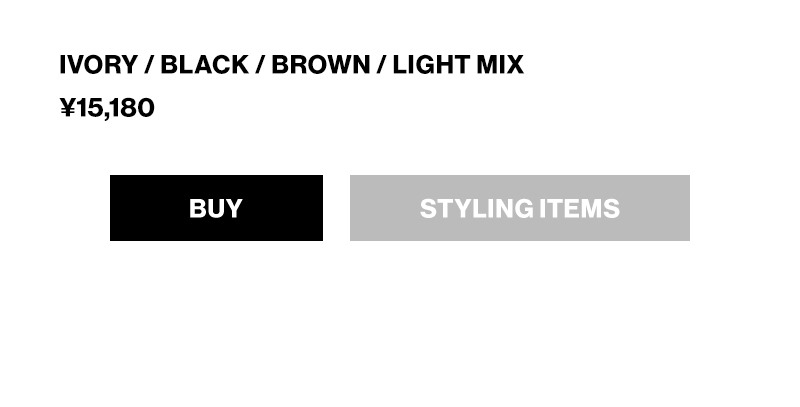Select the yen price below the colors
The width and height of the screenshot is (800, 407).
(x=107, y=108)
